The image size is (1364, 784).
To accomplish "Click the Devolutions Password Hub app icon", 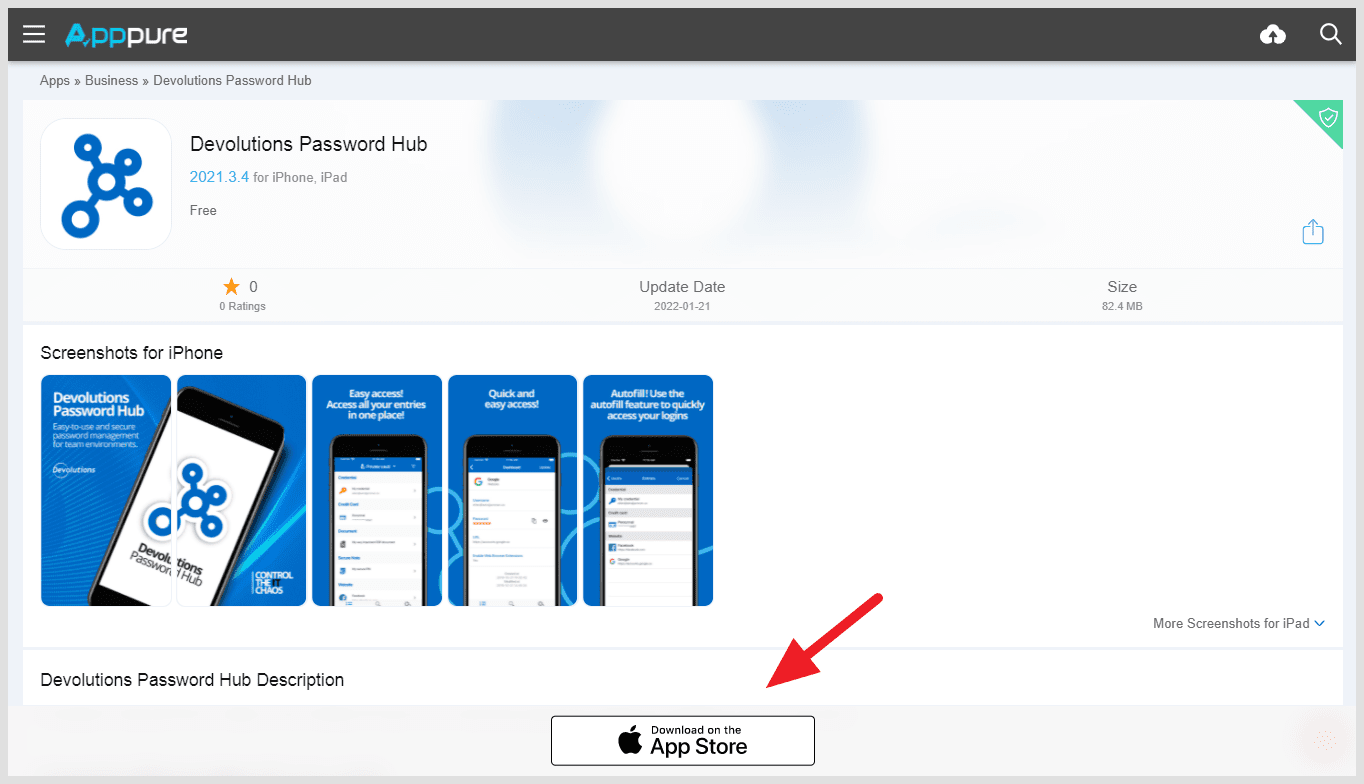I will pyautogui.click(x=106, y=184).
